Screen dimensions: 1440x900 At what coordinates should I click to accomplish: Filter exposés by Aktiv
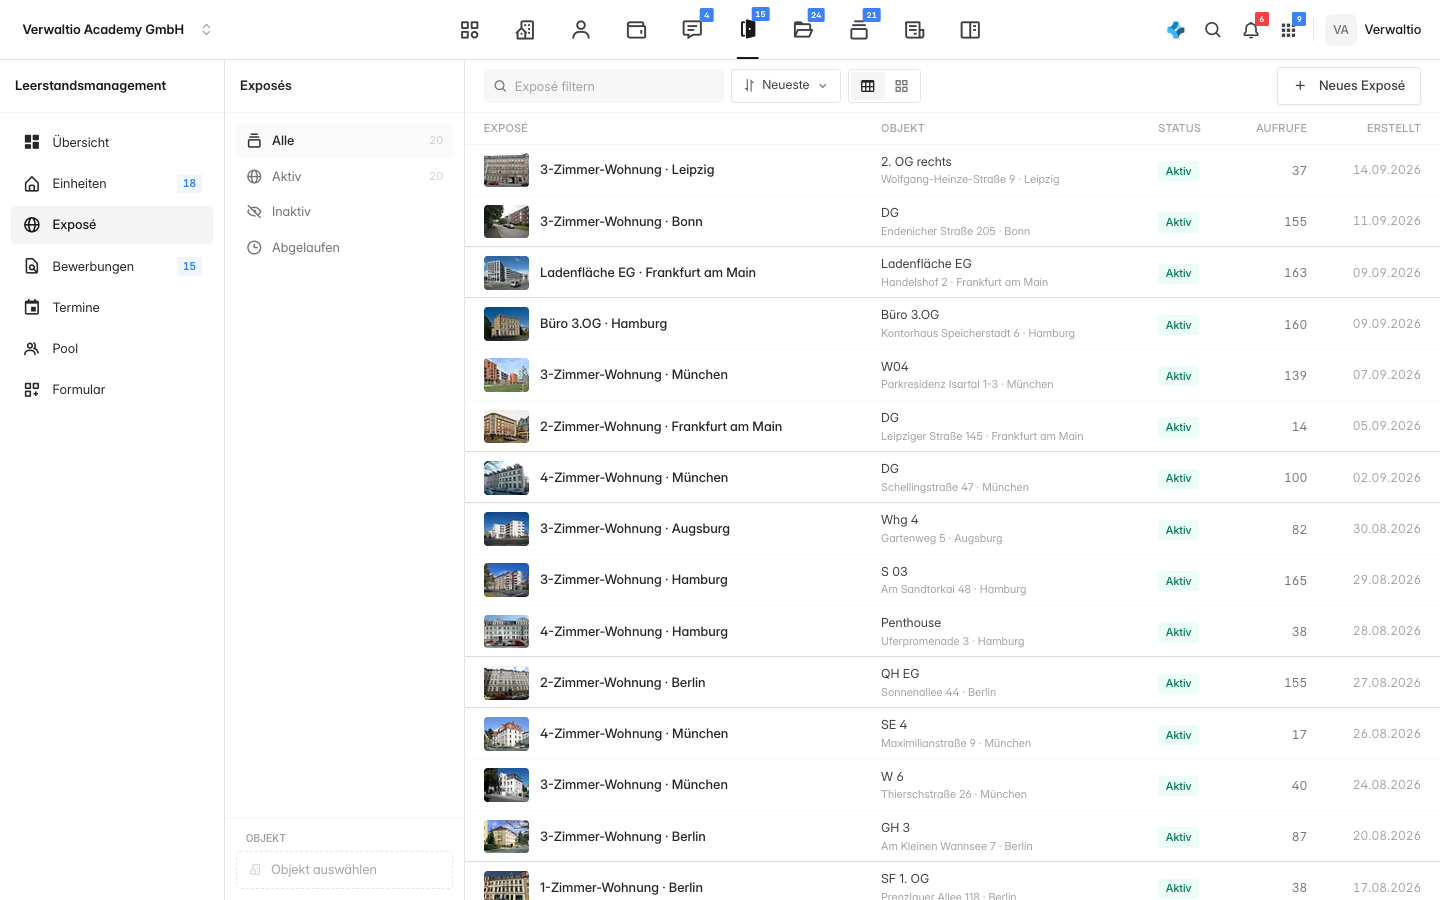click(x=344, y=176)
